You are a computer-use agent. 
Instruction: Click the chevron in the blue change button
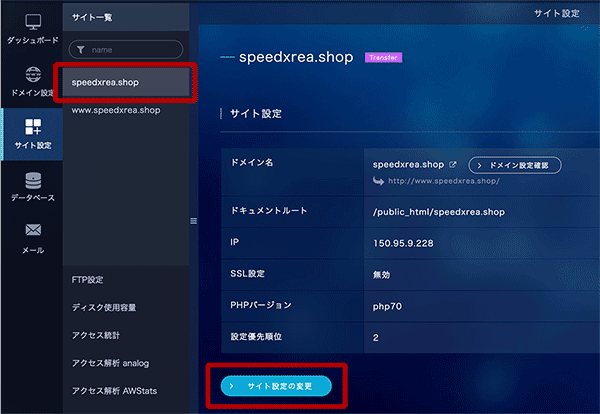(x=232, y=386)
